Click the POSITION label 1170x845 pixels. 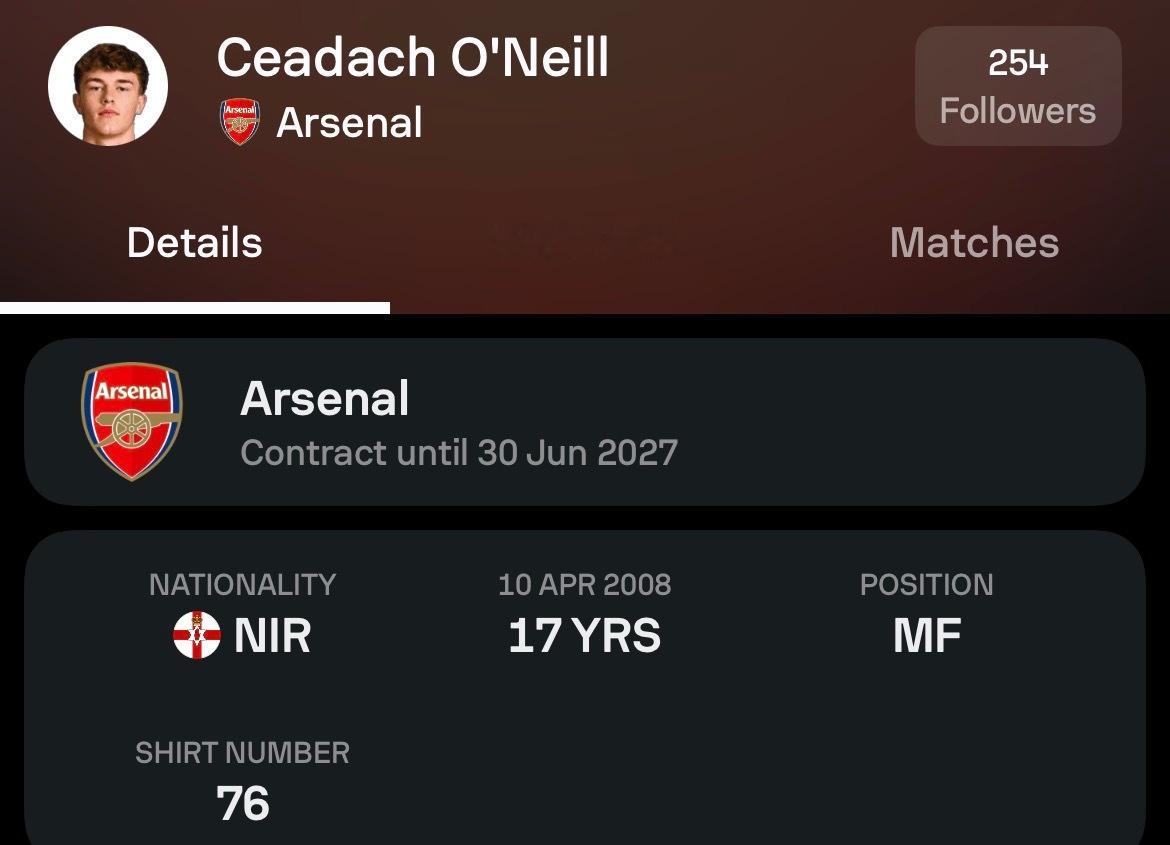pos(926,585)
